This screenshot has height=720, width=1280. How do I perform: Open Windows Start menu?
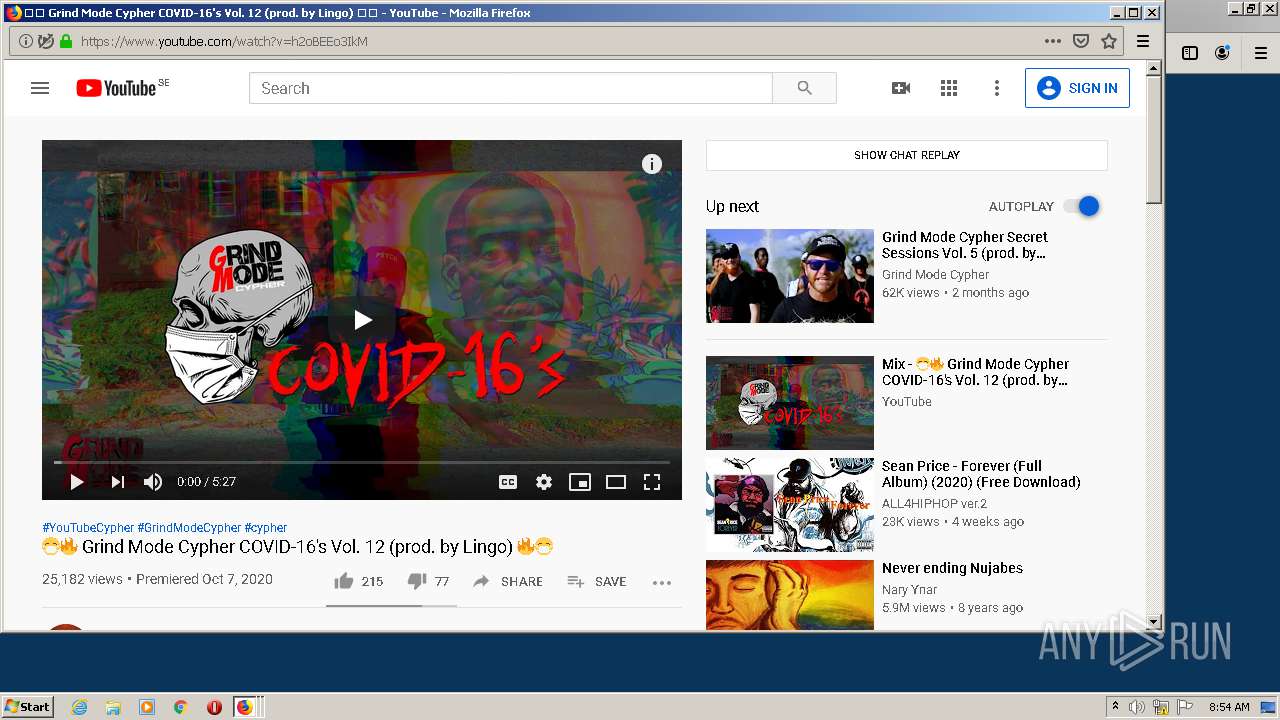(28, 706)
